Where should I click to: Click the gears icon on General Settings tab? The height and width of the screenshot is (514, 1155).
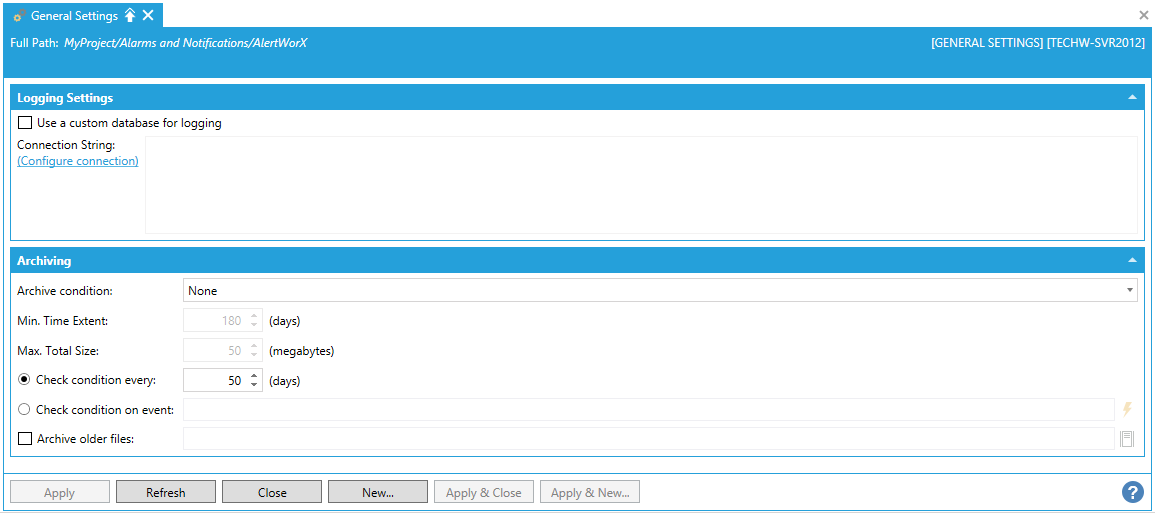tap(19, 16)
